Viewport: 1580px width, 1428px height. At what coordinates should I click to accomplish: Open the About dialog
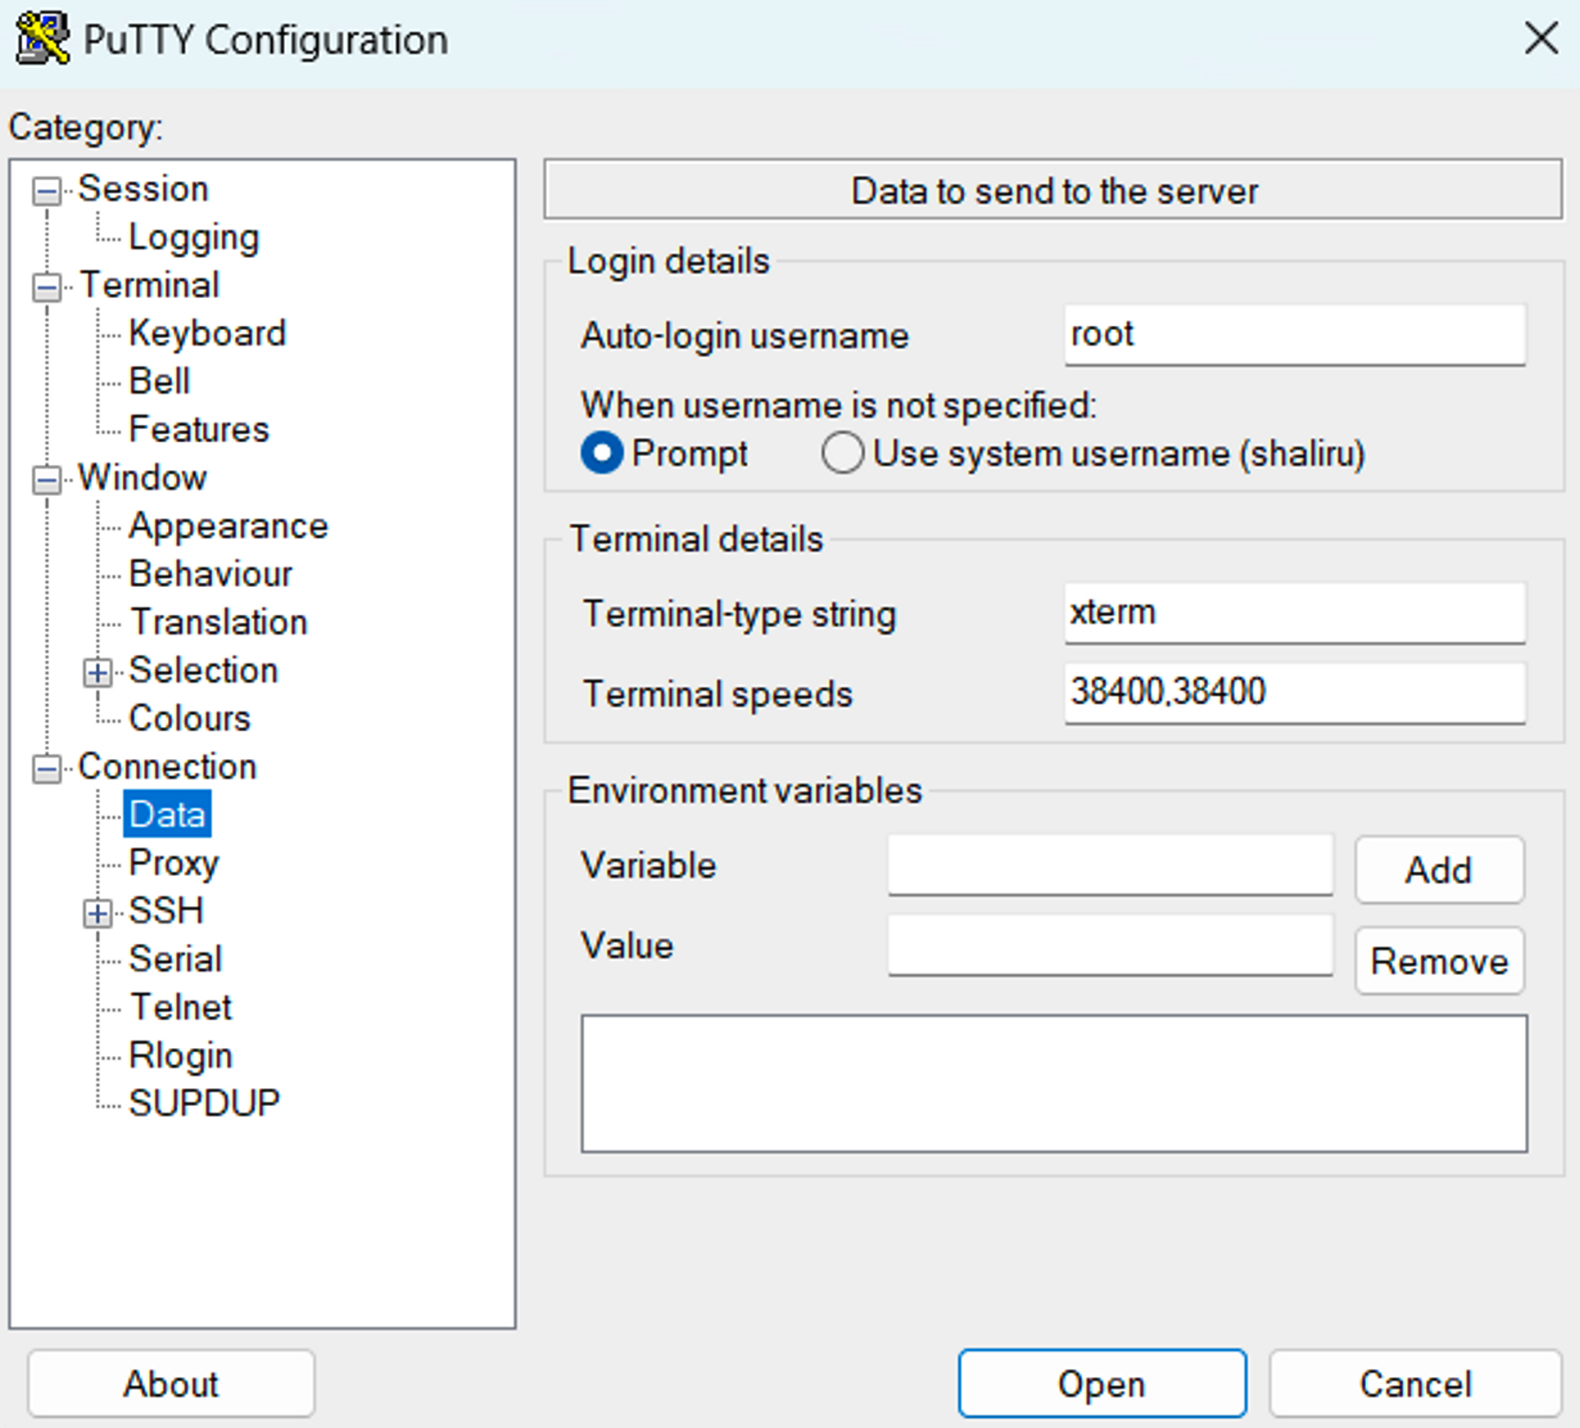171,1384
